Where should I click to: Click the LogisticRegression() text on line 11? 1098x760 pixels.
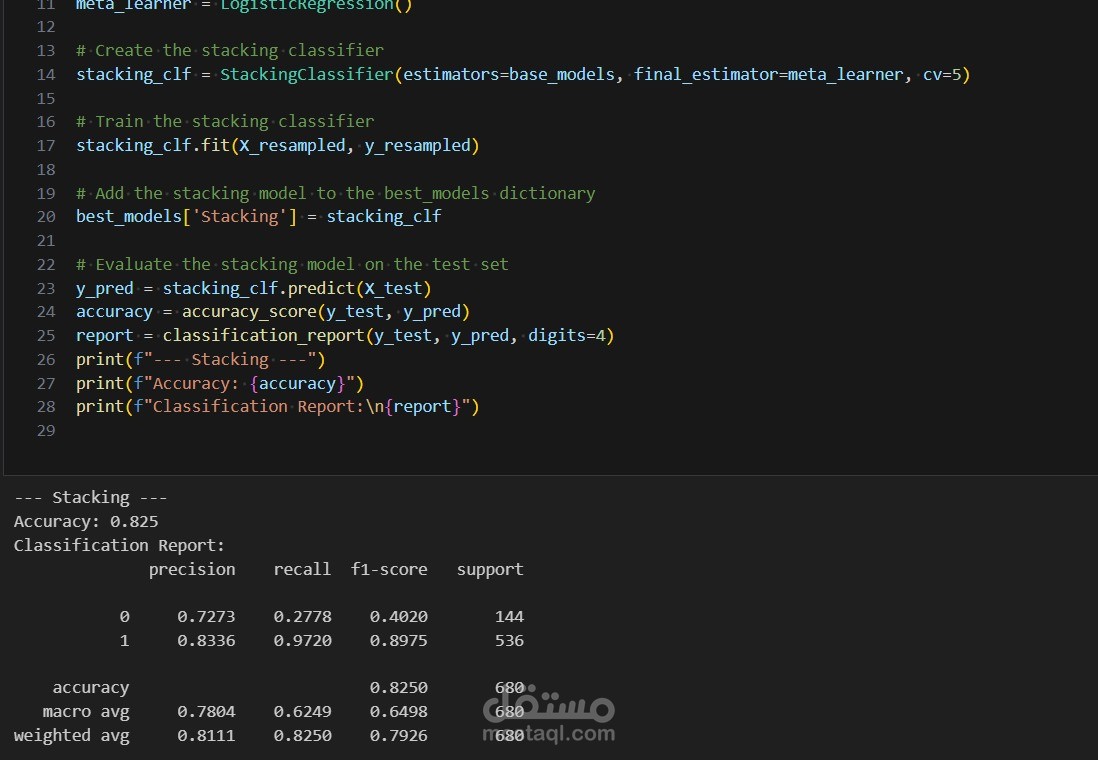tap(317, 6)
